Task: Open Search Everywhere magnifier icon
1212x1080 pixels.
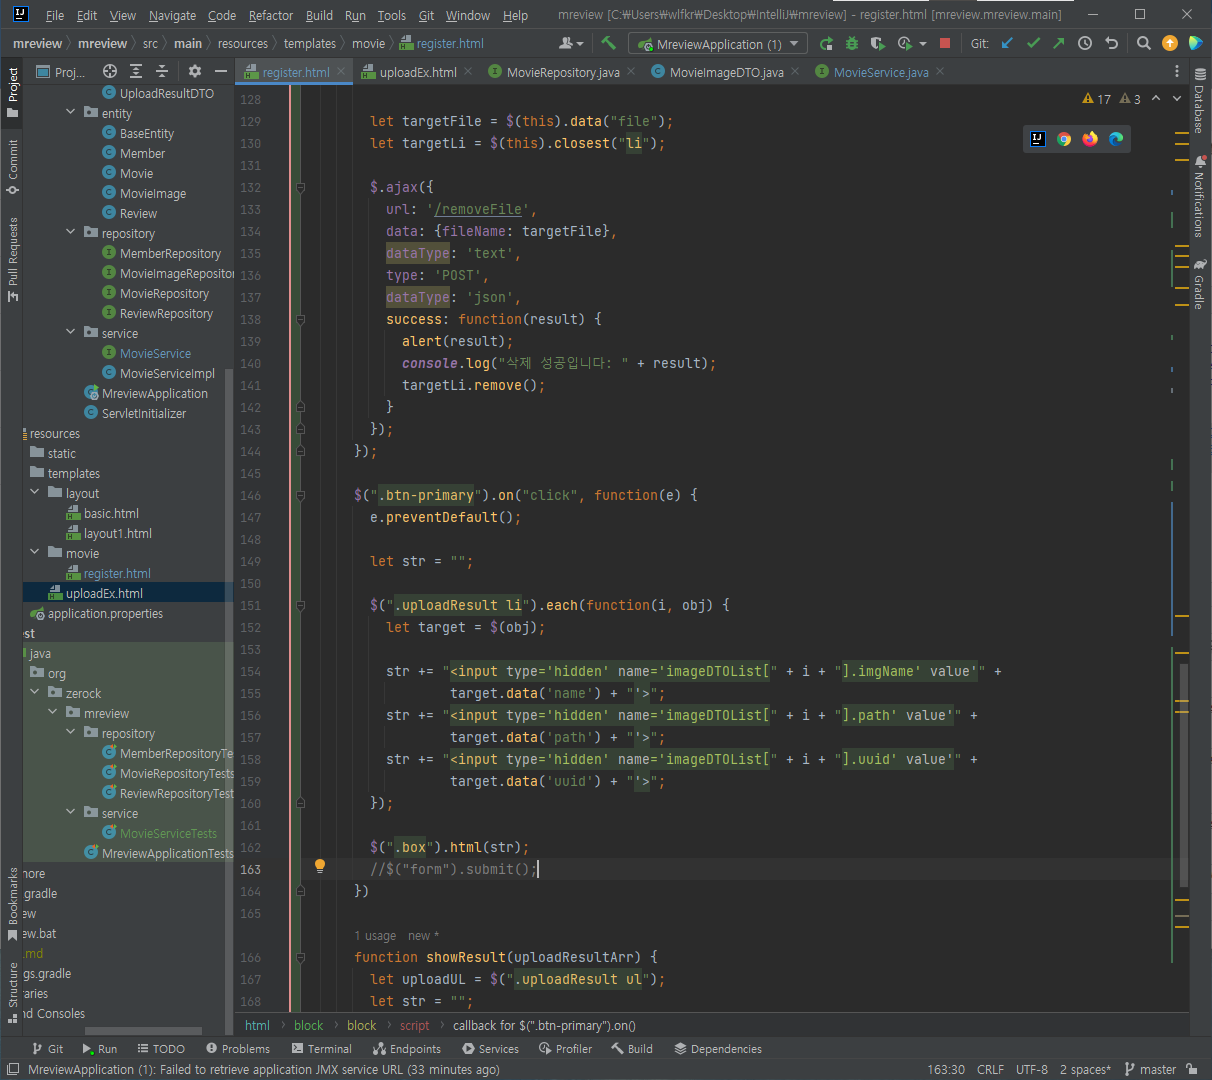Action: pyautogui.click(x=1144, y=43)
